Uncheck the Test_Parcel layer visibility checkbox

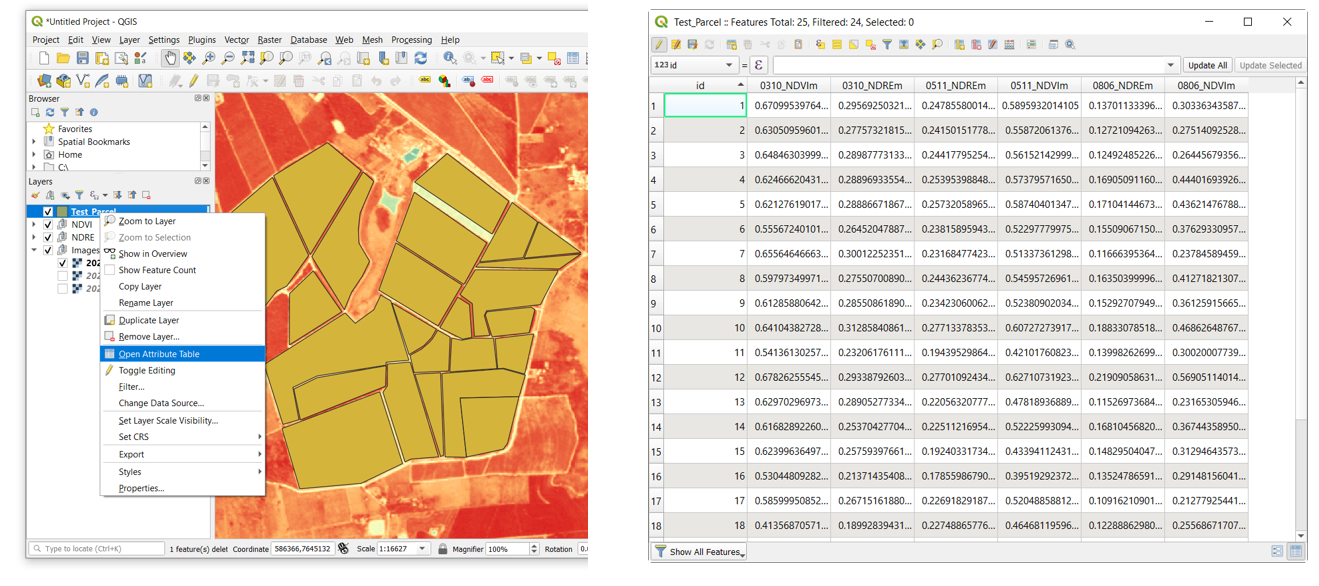coord(48,212)
